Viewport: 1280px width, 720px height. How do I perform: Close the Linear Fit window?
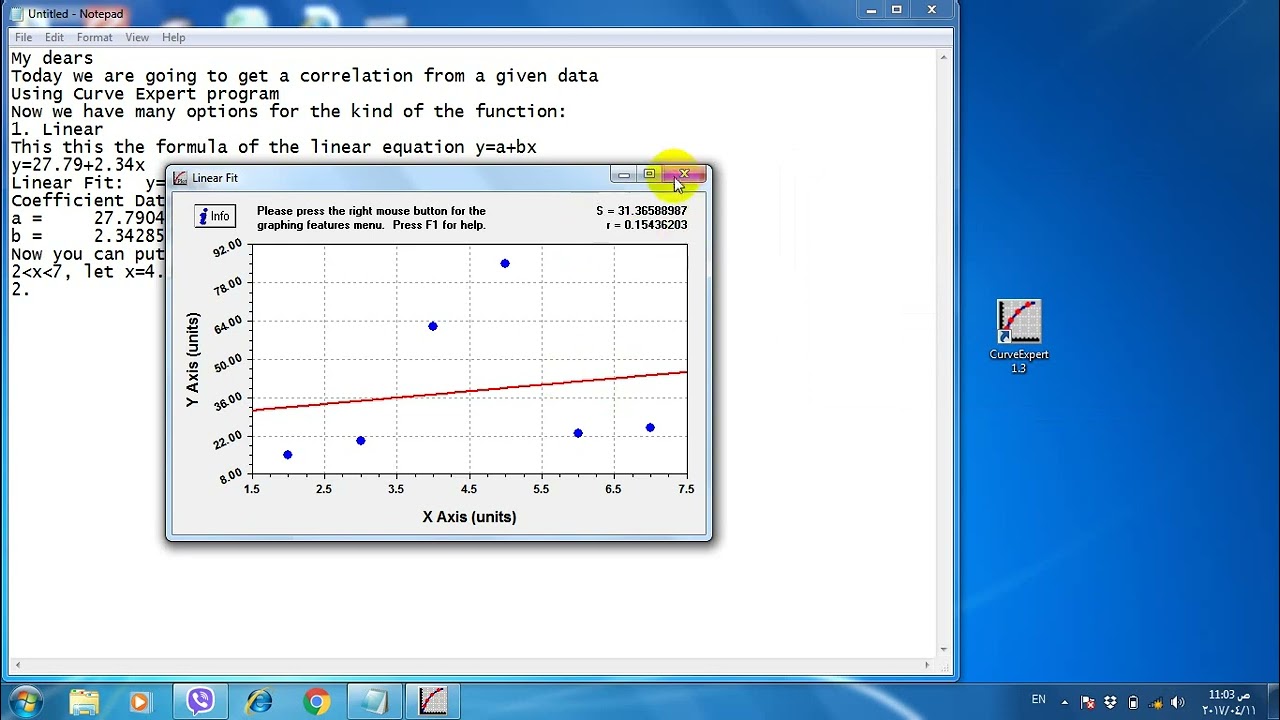click(x=684, y=175)
